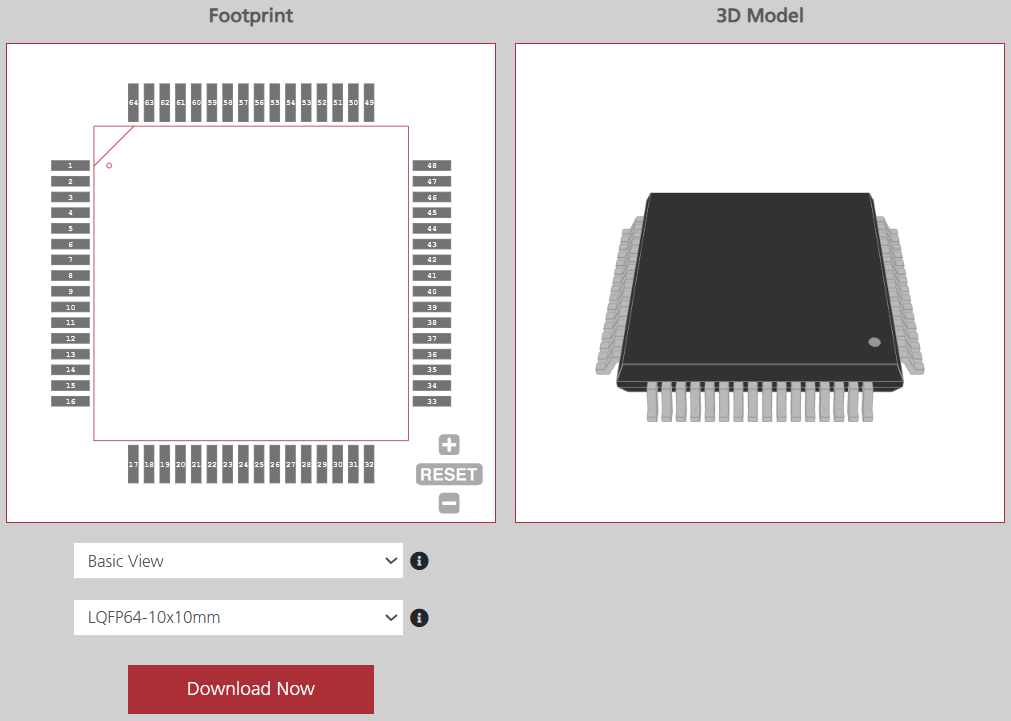1011x721 pixels.
Task: Click the pin-1 dot on the 3D chip
Action: pyautogui.click(x=872, y=340)
